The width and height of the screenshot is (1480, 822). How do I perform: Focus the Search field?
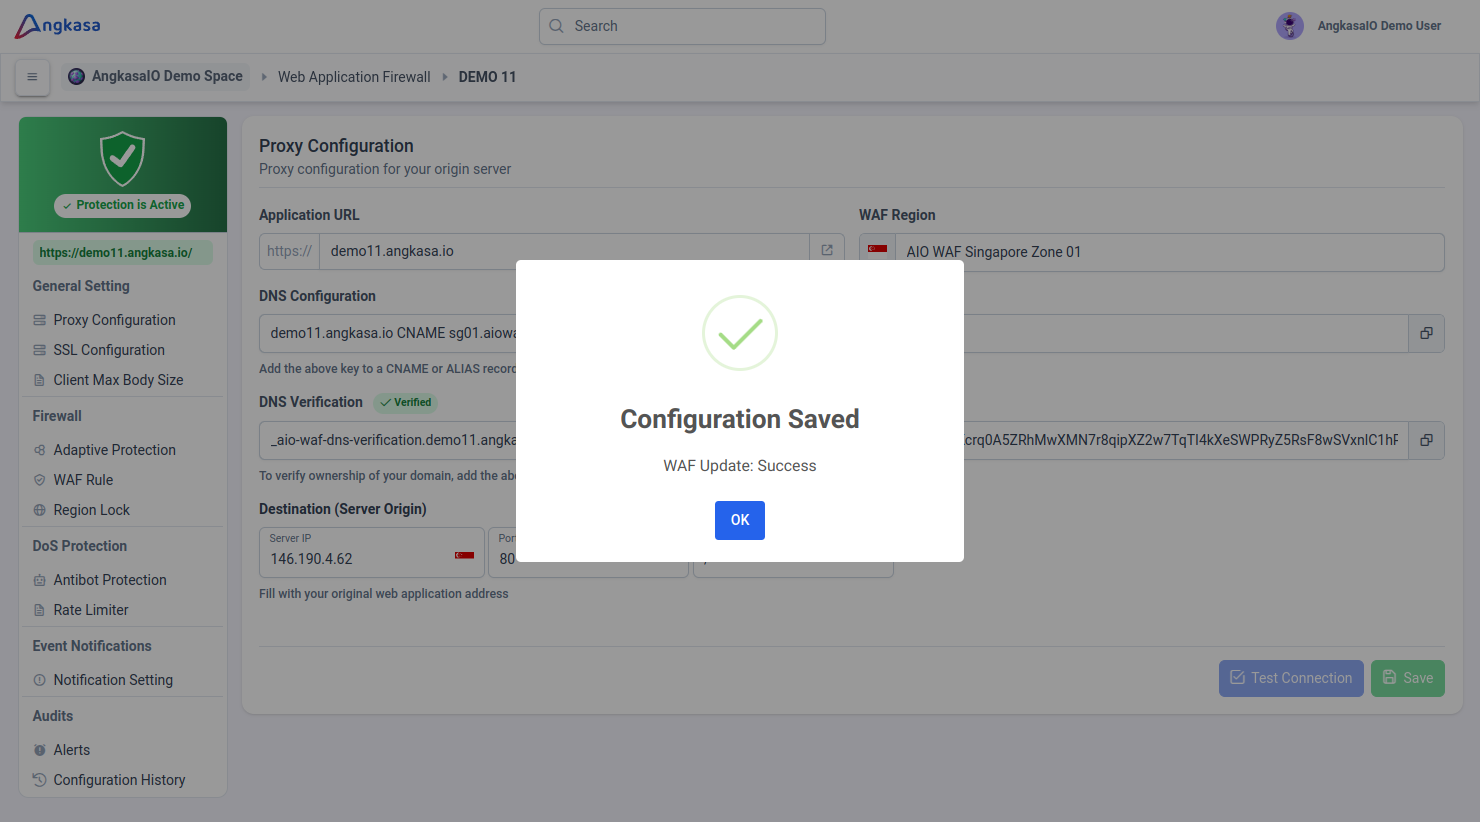[682, 26]
